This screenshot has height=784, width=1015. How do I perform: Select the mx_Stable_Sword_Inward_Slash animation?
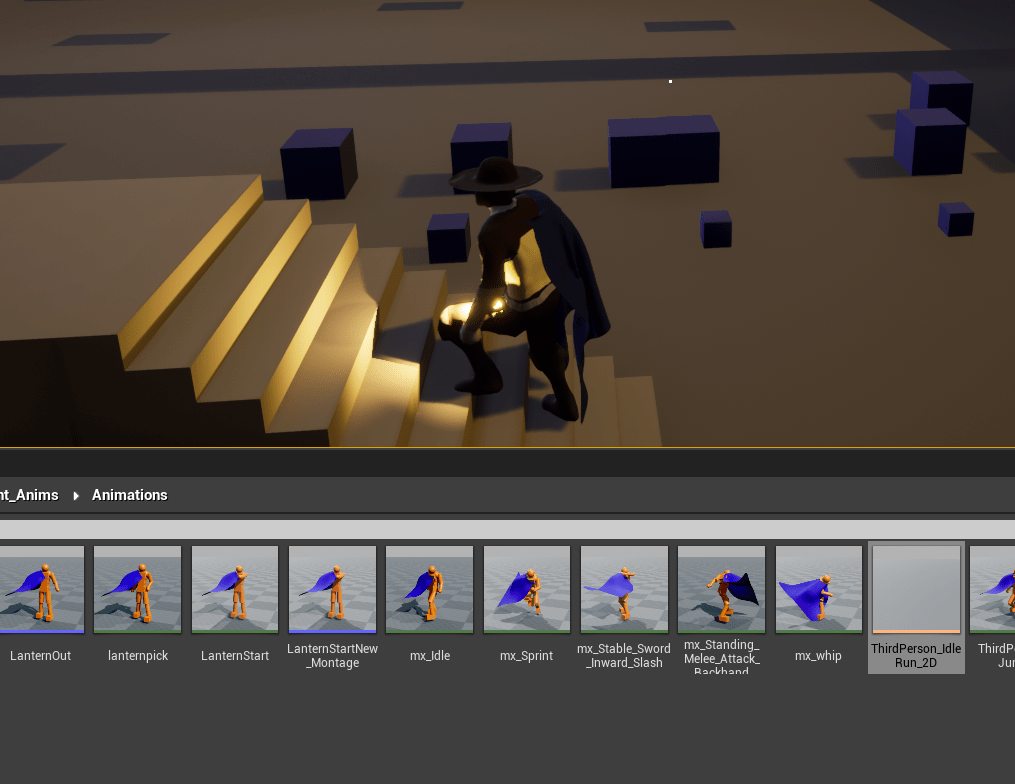623,590
